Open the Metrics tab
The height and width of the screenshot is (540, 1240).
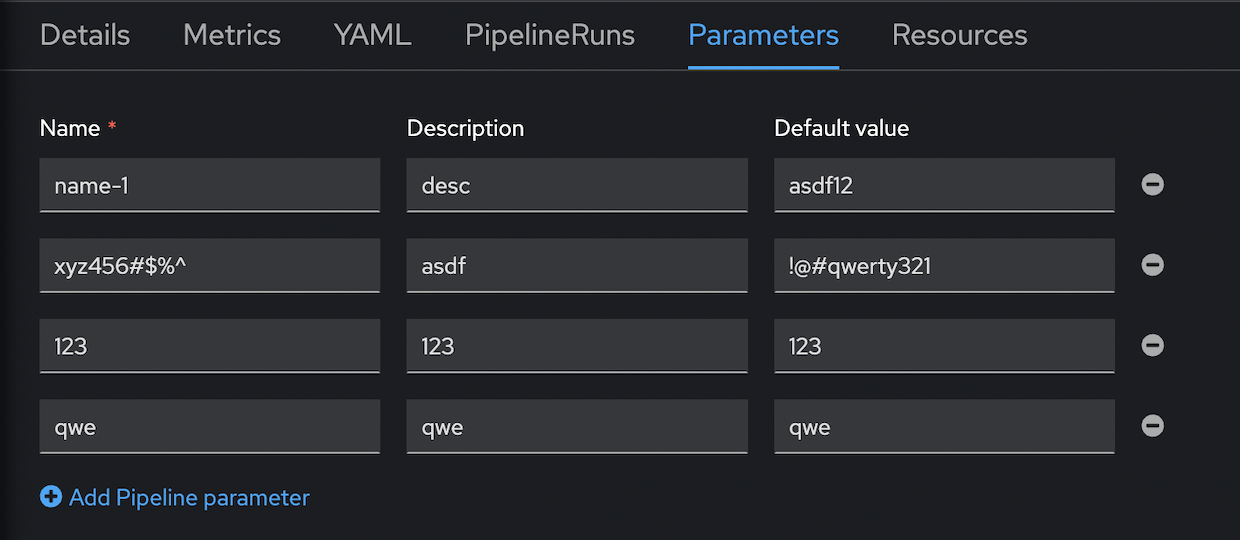pos(232,35)
